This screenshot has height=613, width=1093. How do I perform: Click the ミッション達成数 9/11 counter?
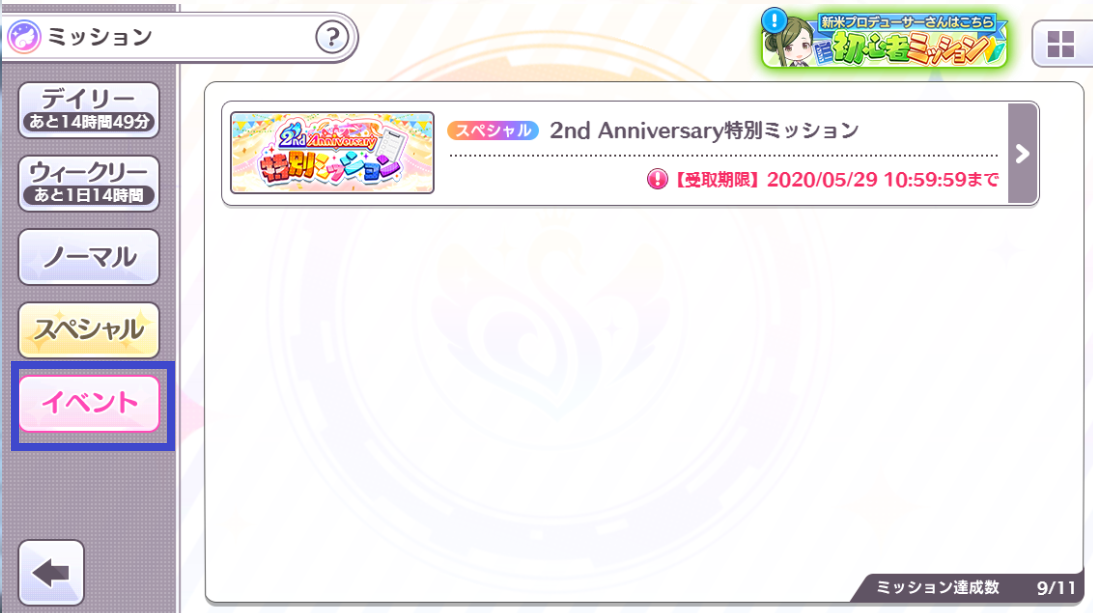coord(974,588)
